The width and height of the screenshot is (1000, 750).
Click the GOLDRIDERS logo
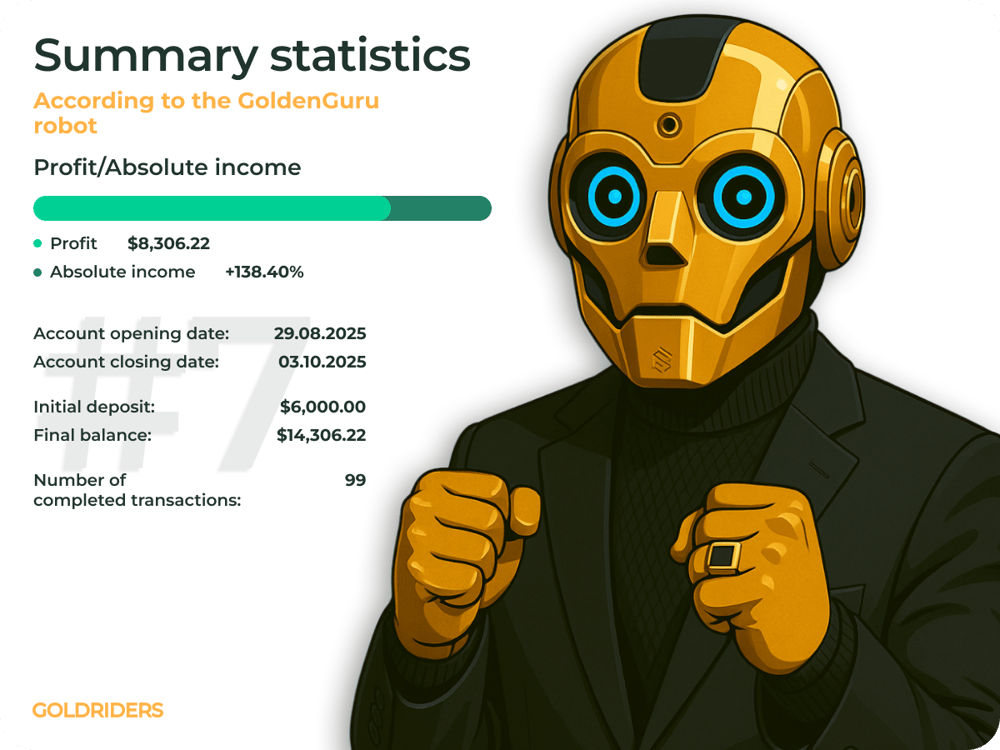point(98,710)
